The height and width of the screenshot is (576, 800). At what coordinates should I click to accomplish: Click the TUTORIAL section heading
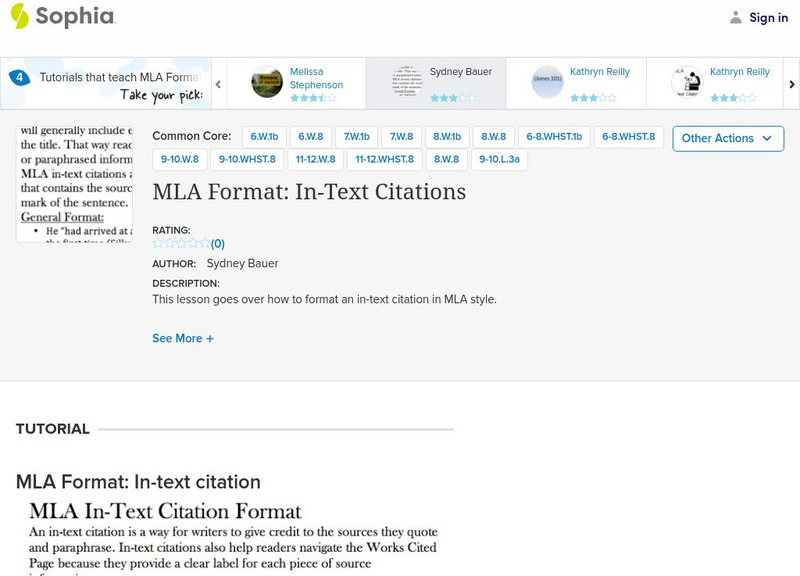coord(53,429)
